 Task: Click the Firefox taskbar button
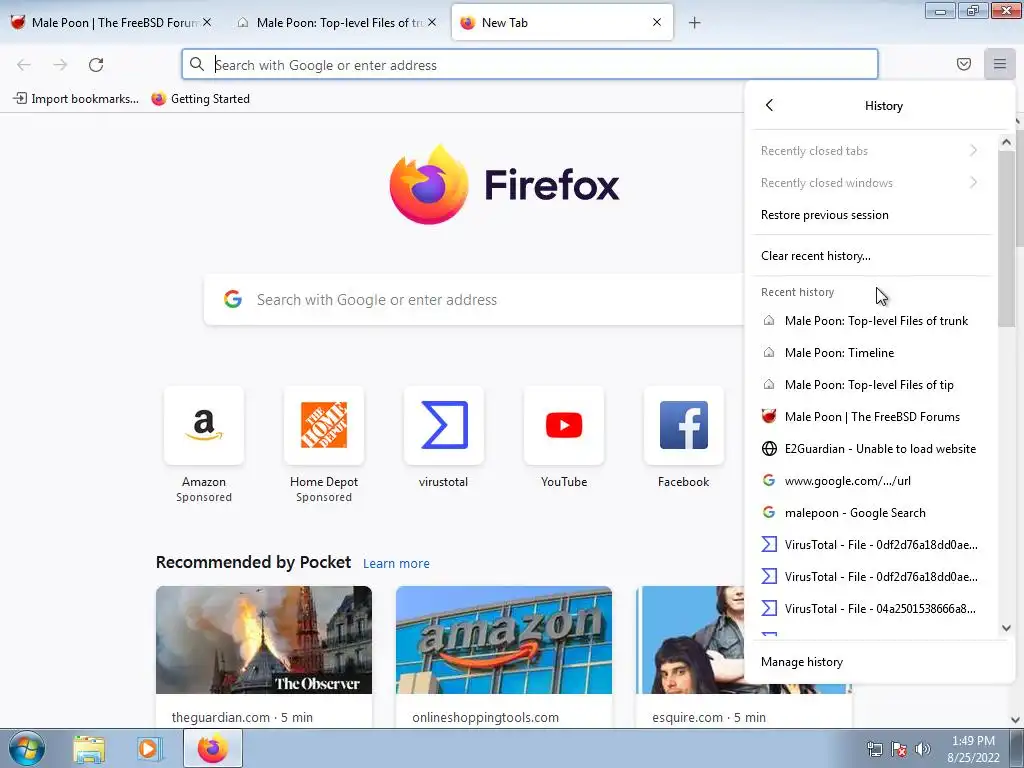pos(213,748)
